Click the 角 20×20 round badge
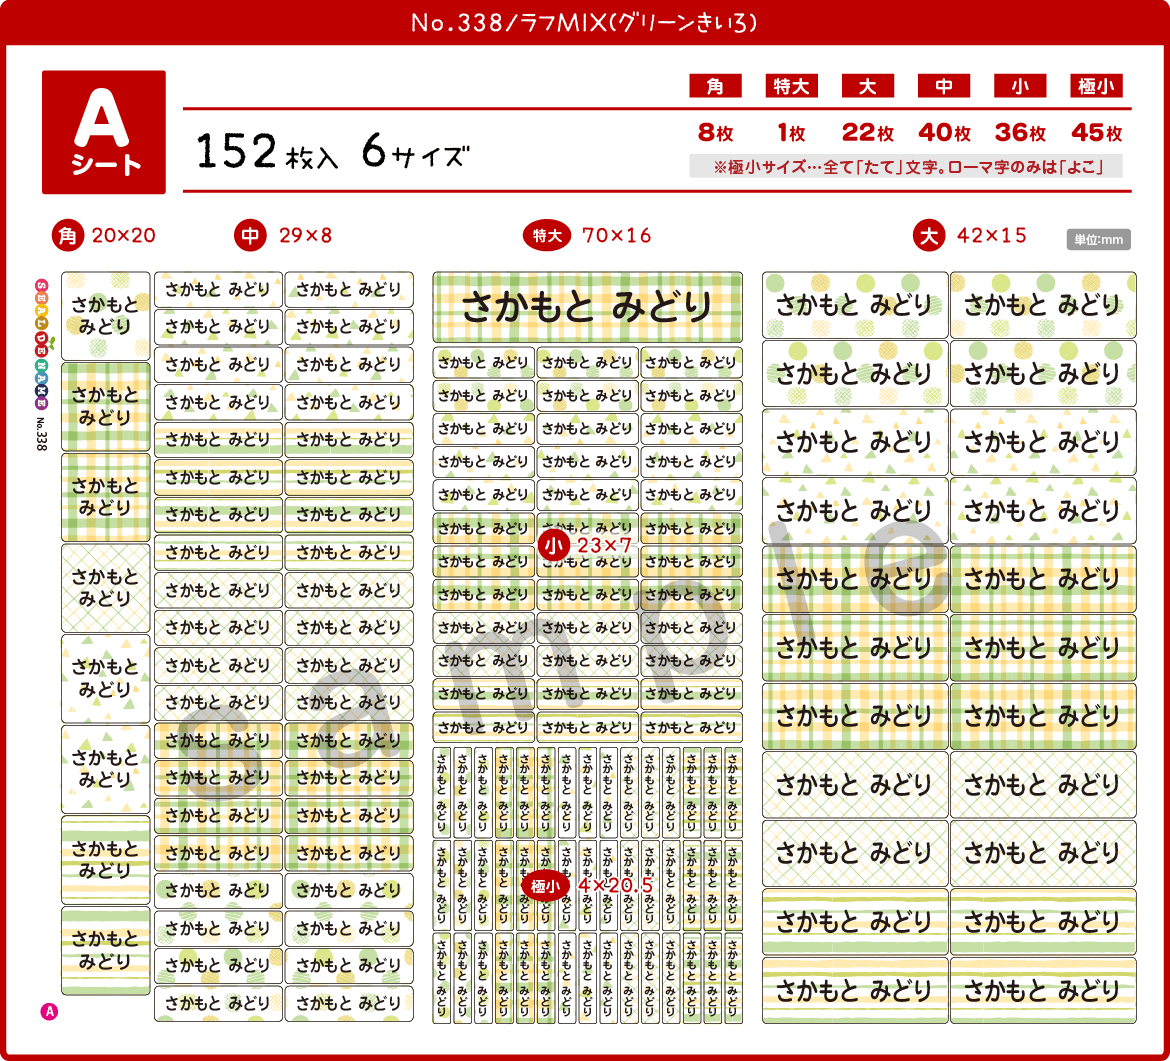The width and height of the screenshot is (1170, 1061). pyautogui.click(x=67, y=236)
